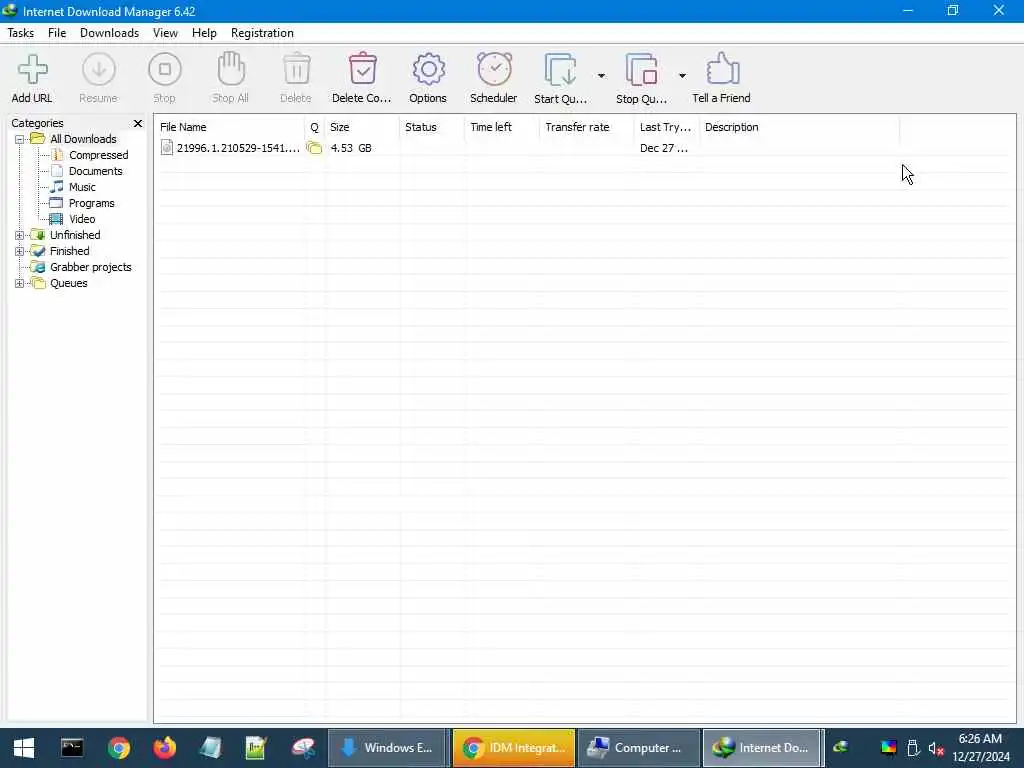
Task: Click the Stop Queue icon
Action: 641,70
